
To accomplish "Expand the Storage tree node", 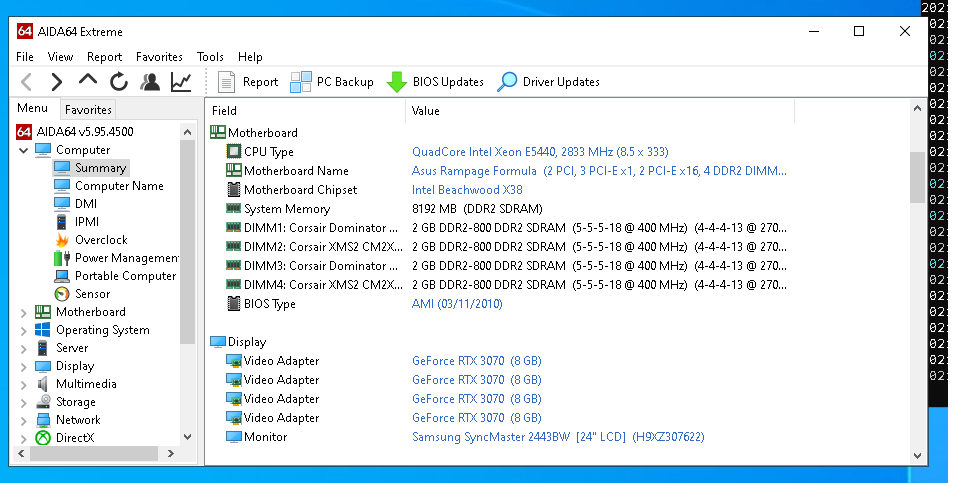I will [x=24, y=402].
